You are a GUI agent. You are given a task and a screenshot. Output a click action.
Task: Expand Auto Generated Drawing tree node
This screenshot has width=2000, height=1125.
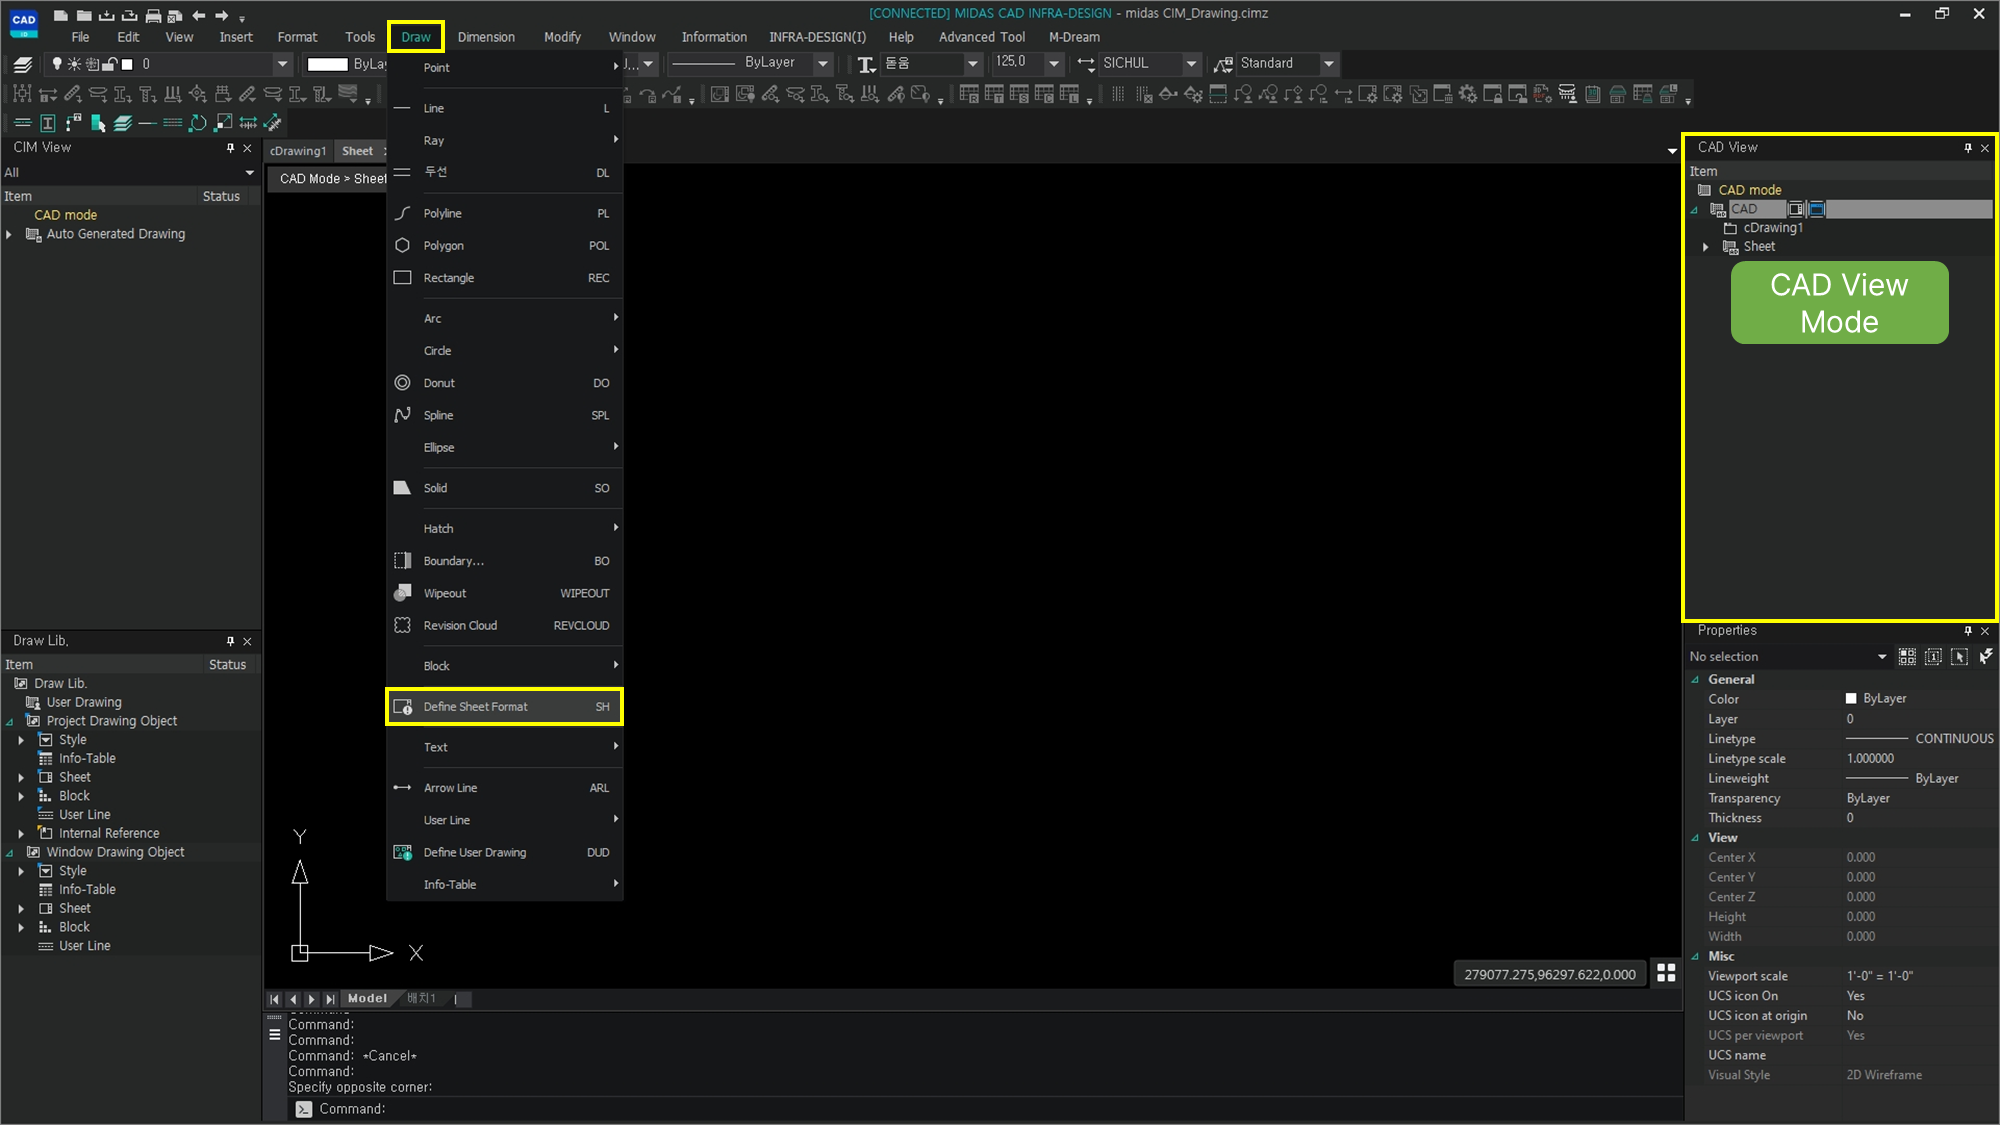coord(9,234)
